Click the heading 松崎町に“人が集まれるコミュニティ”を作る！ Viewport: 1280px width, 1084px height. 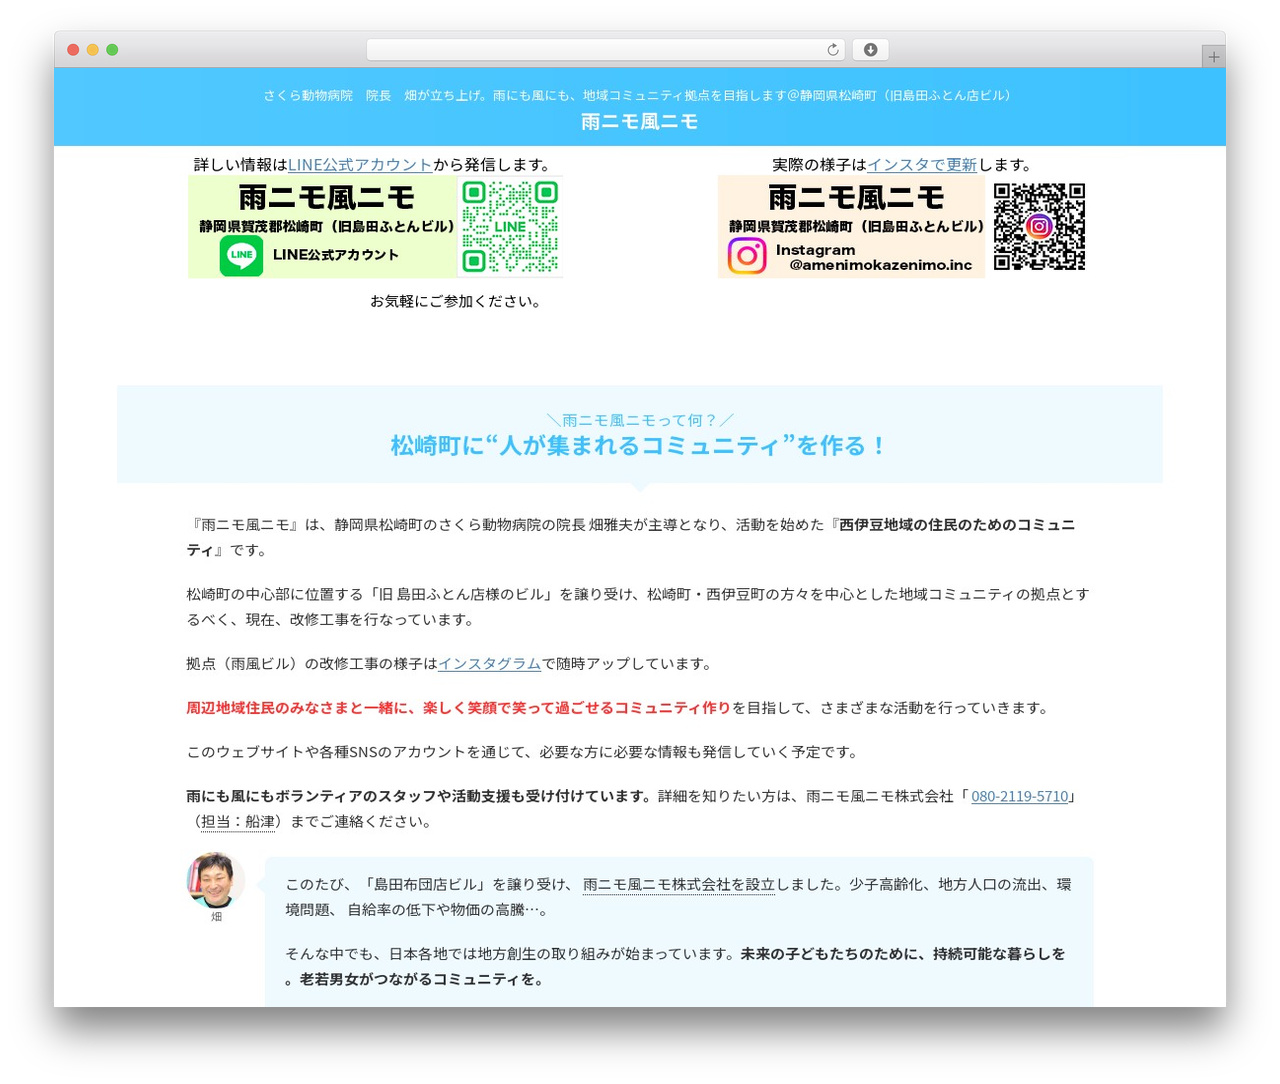(x=640, y=446)
